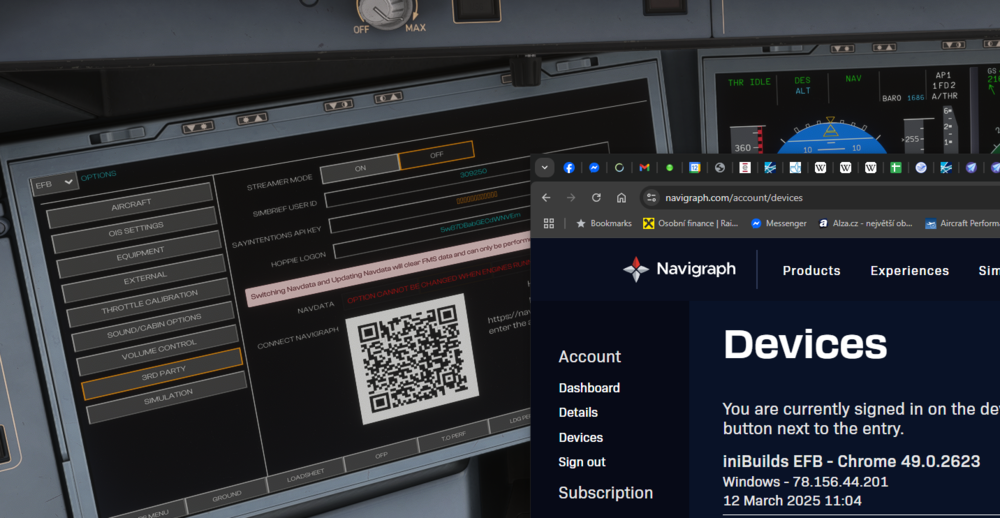
Task: Open the Google Calendar pinned tab
Action: click(x=695, y=168)
